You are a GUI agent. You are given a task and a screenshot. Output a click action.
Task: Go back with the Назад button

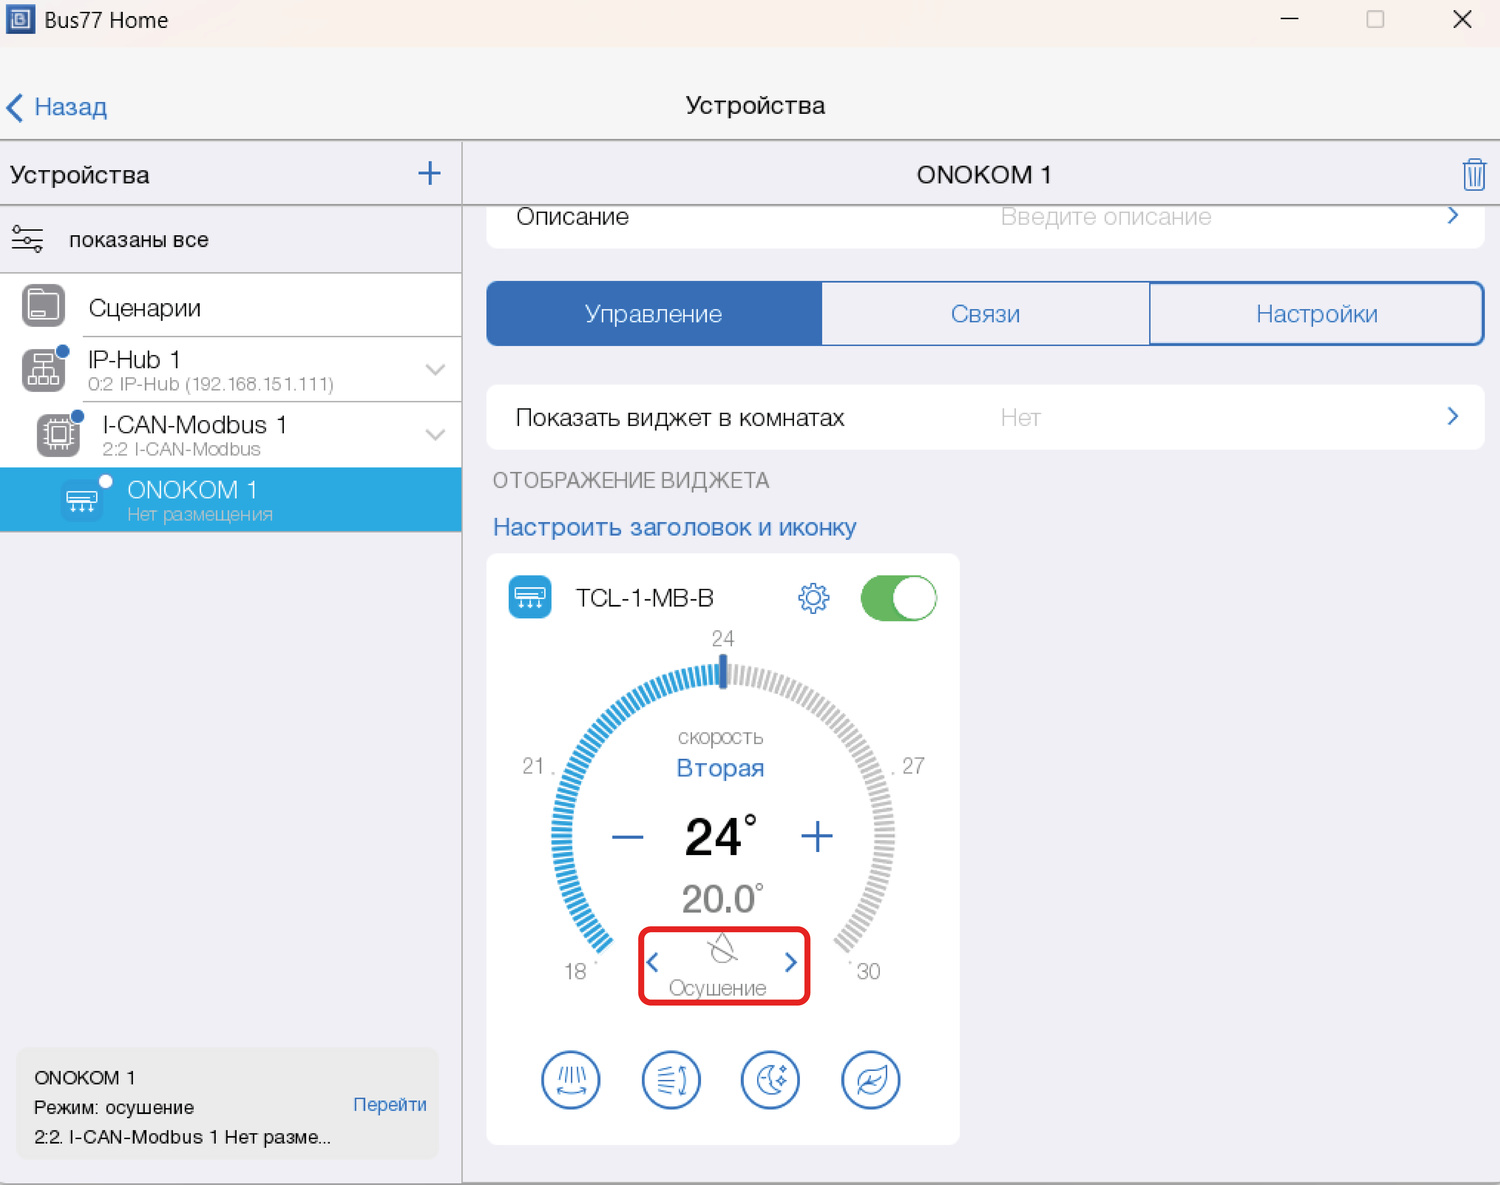pos(58,107)
